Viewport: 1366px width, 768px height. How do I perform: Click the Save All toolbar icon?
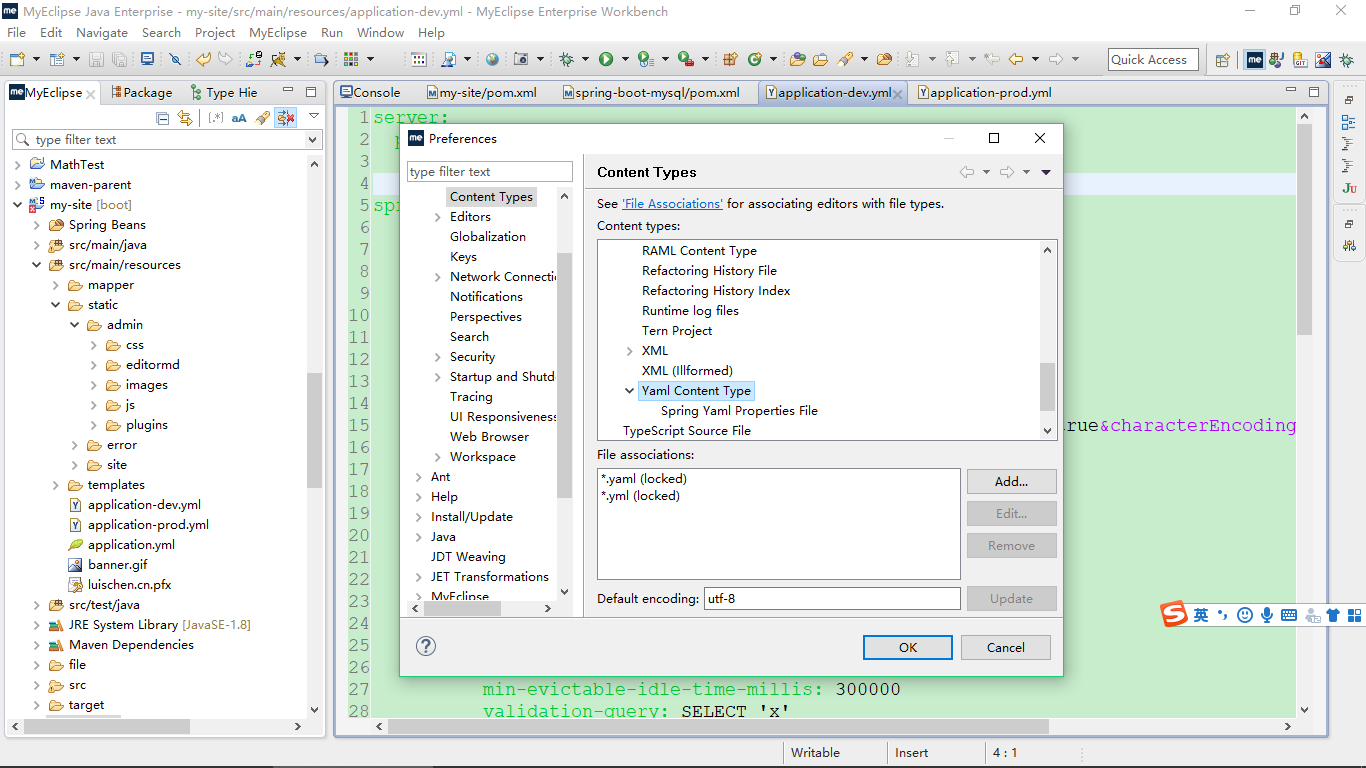click(119, 59)
